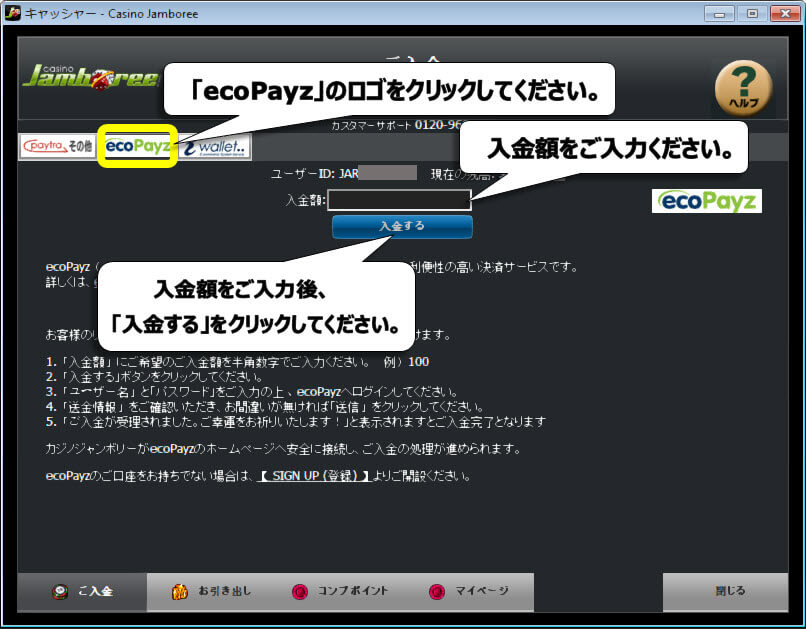
Task: Click instruction step 4 mentioning 送金情報
Action: (264, 407)
